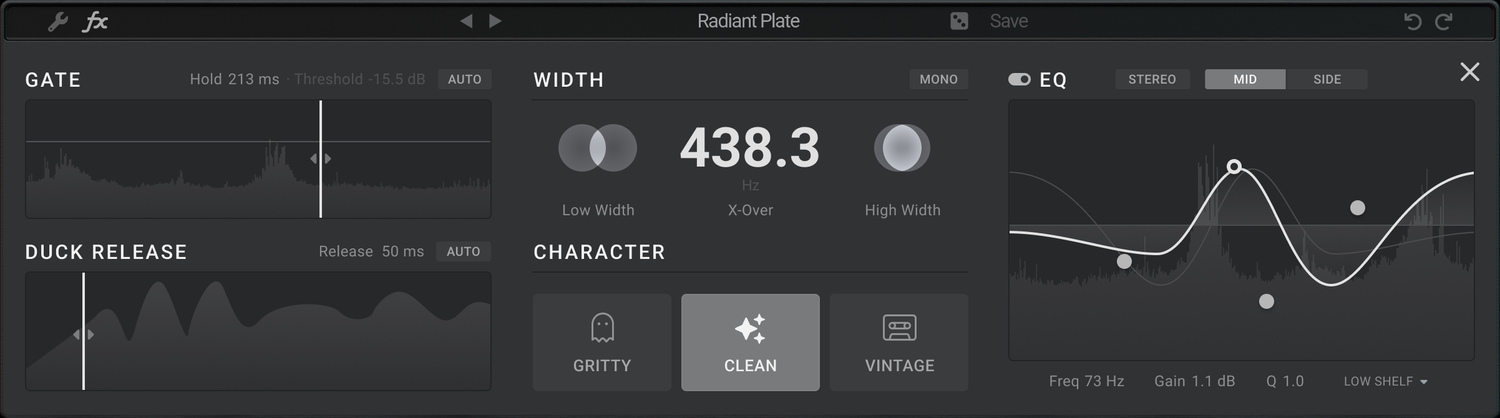Image resolution: width=1500 pixels, height=418 pixels.
Task: Go to next preset arrow
Action: [x=496, y=21]
